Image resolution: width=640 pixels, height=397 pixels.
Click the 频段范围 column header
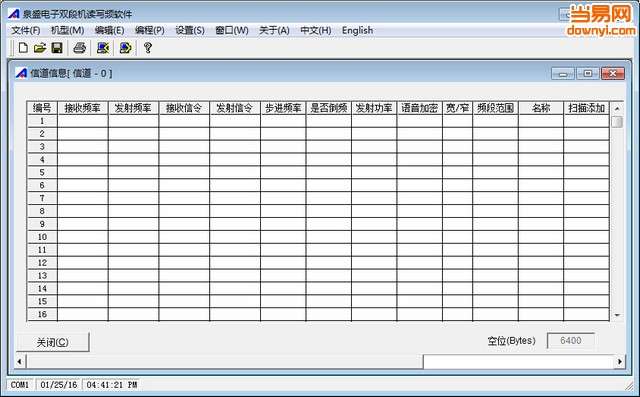(x=496, y=108)
